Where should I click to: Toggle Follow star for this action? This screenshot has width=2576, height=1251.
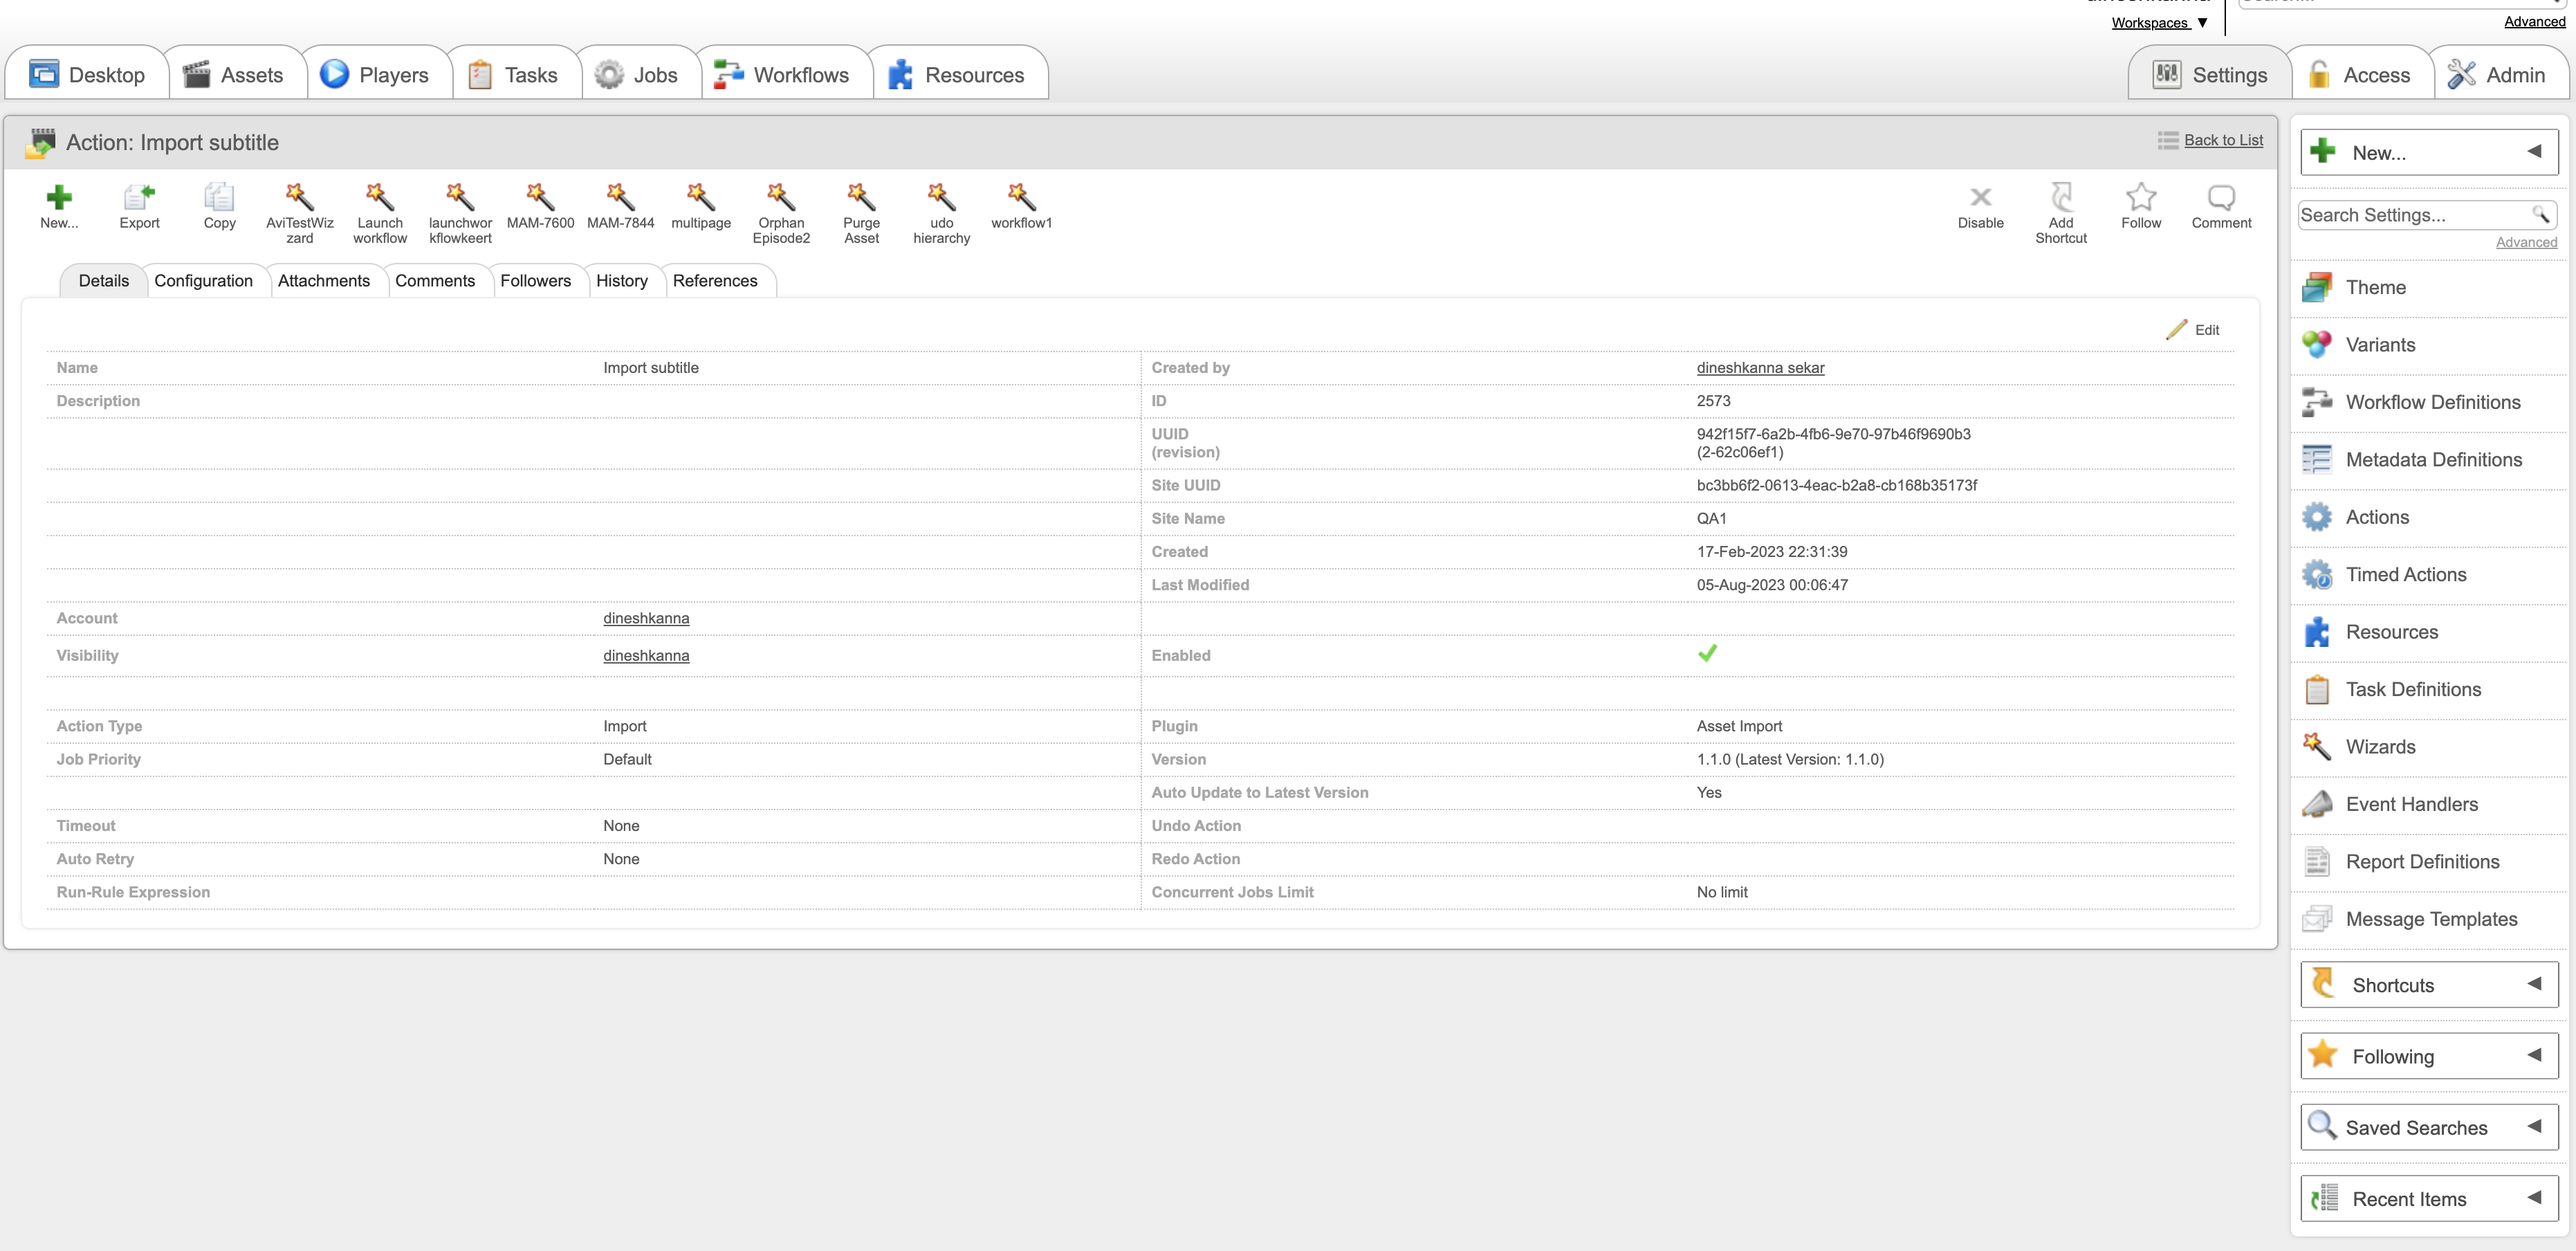click(2141, 197)
